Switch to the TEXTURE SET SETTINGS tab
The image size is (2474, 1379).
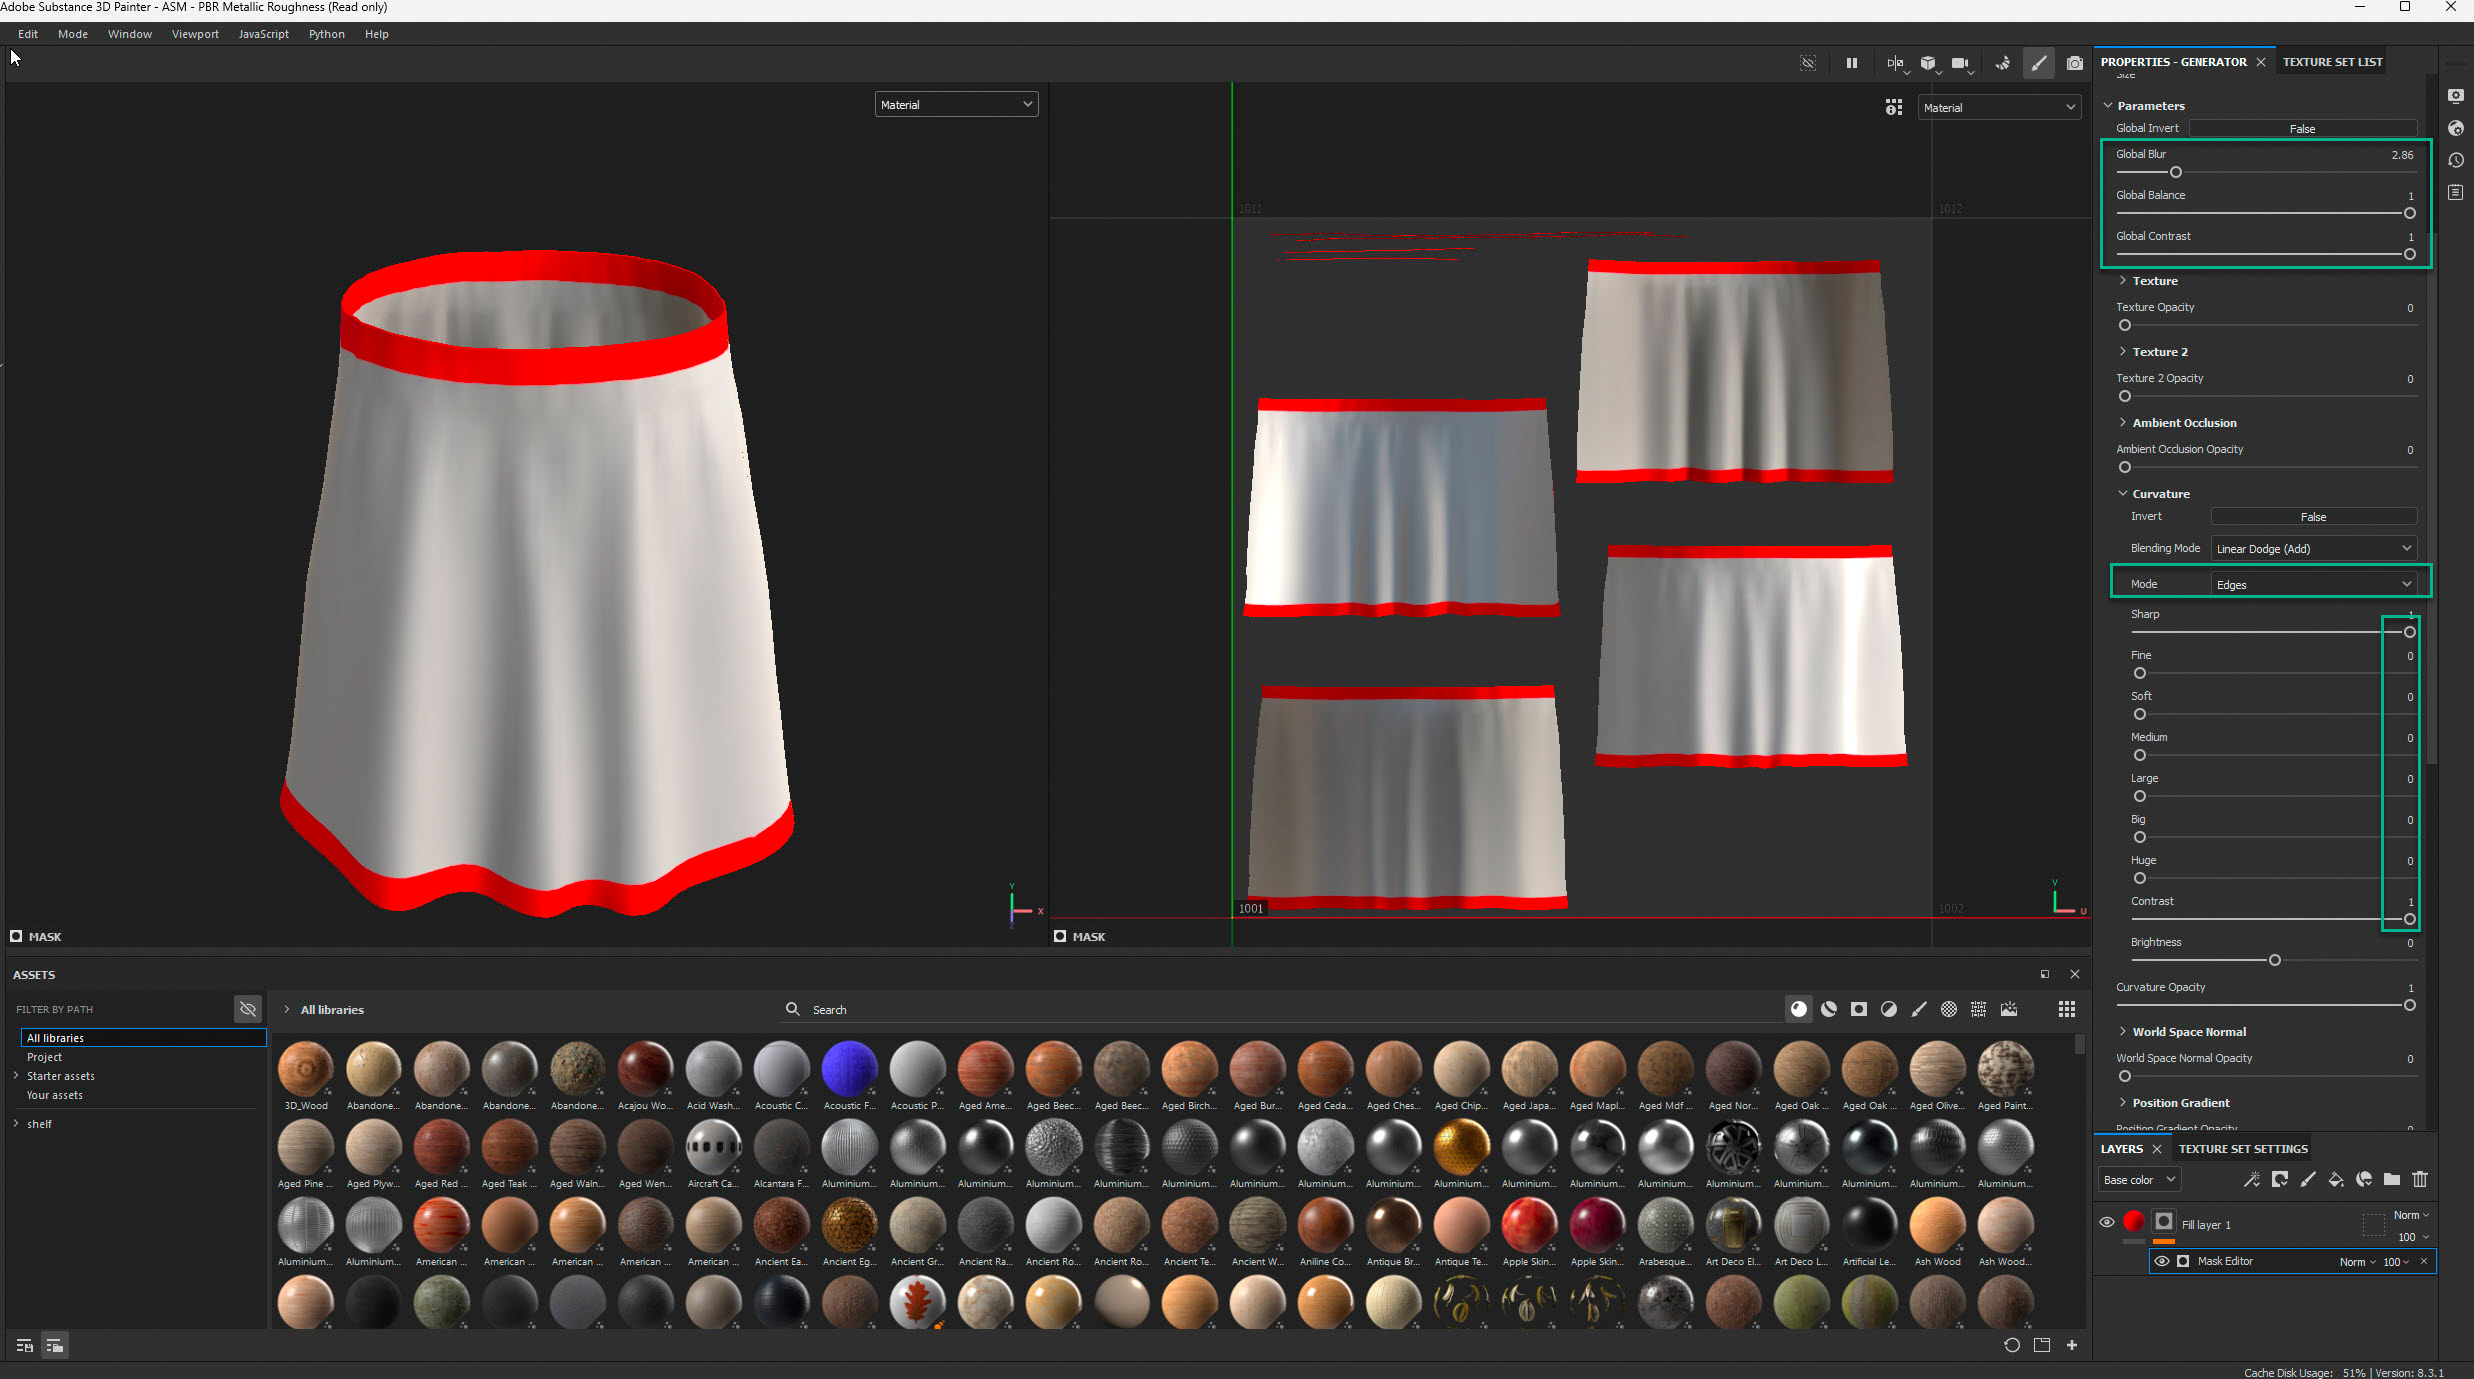(2243, 1148)
